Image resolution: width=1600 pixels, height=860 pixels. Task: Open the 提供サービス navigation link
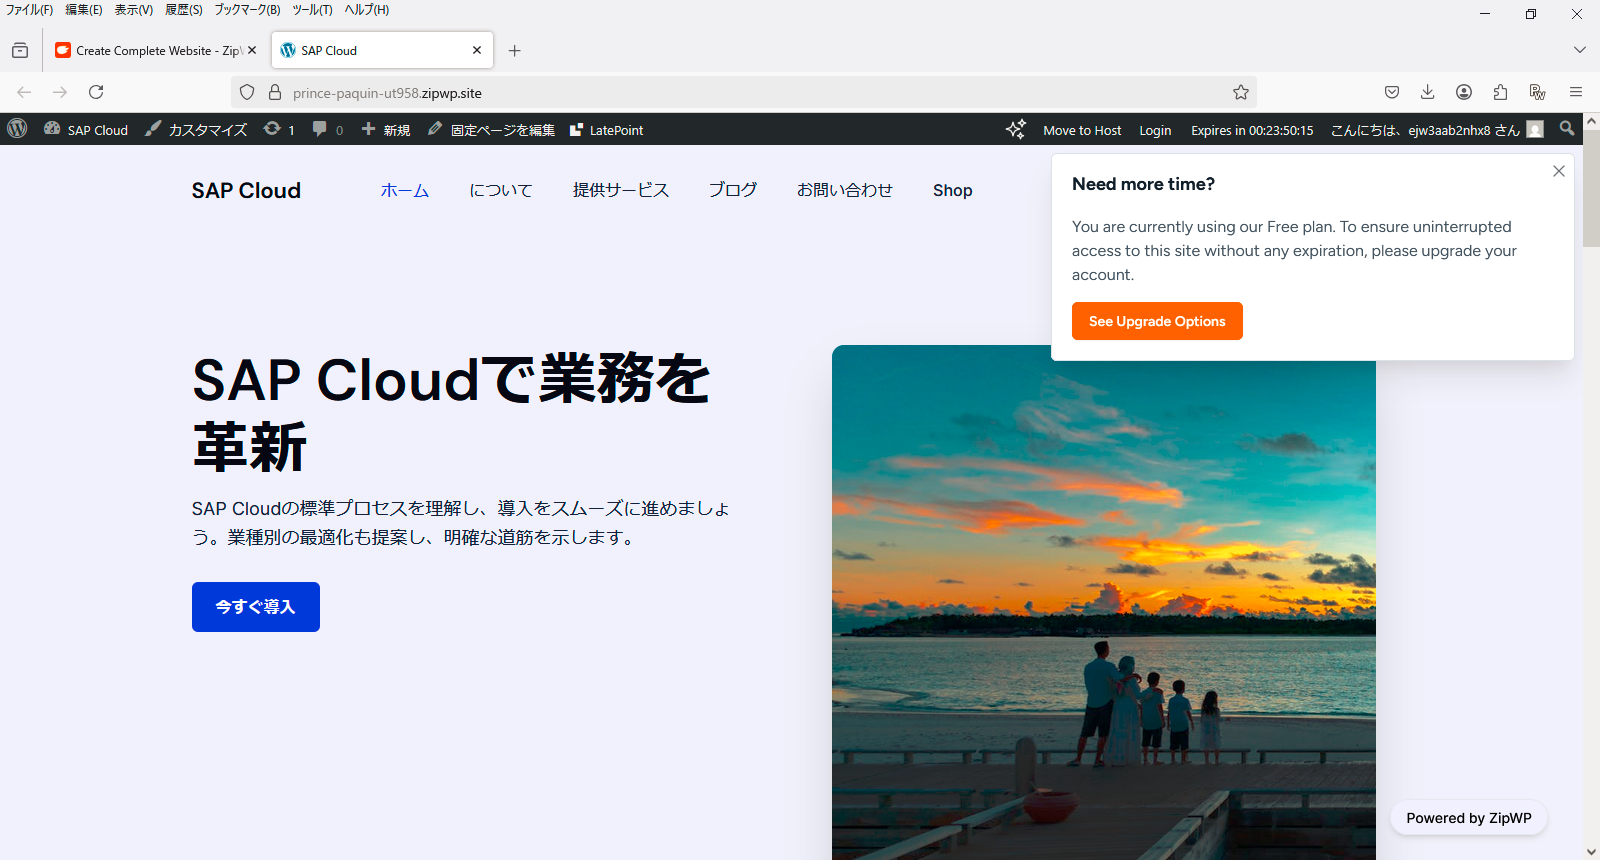click(x=621, y=190)
